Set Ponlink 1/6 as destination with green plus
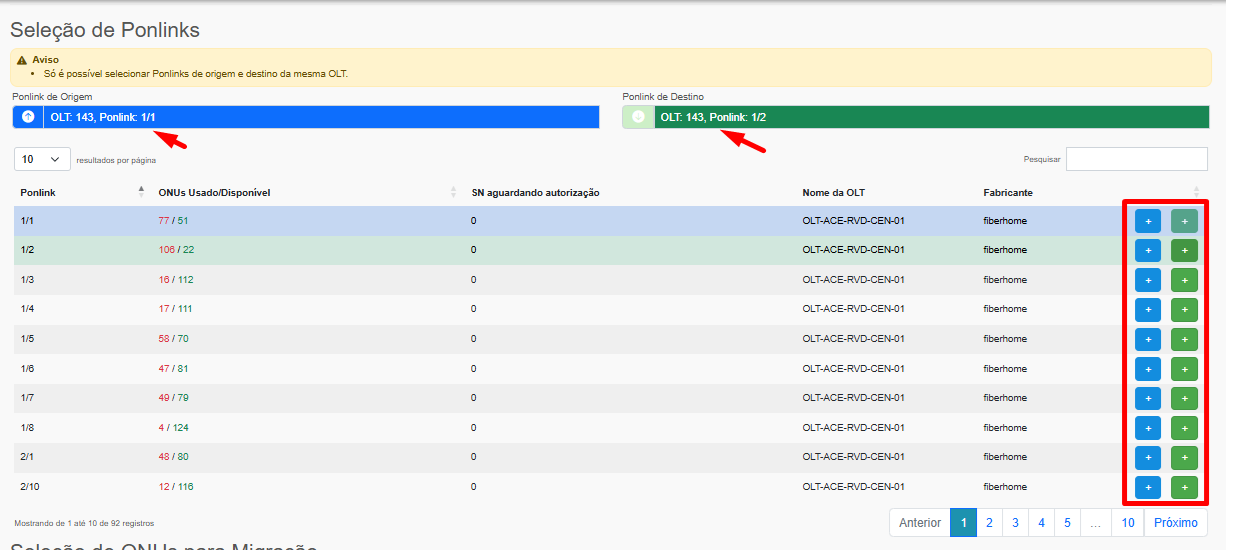Screen dimensions: 1250x550 1184,369
